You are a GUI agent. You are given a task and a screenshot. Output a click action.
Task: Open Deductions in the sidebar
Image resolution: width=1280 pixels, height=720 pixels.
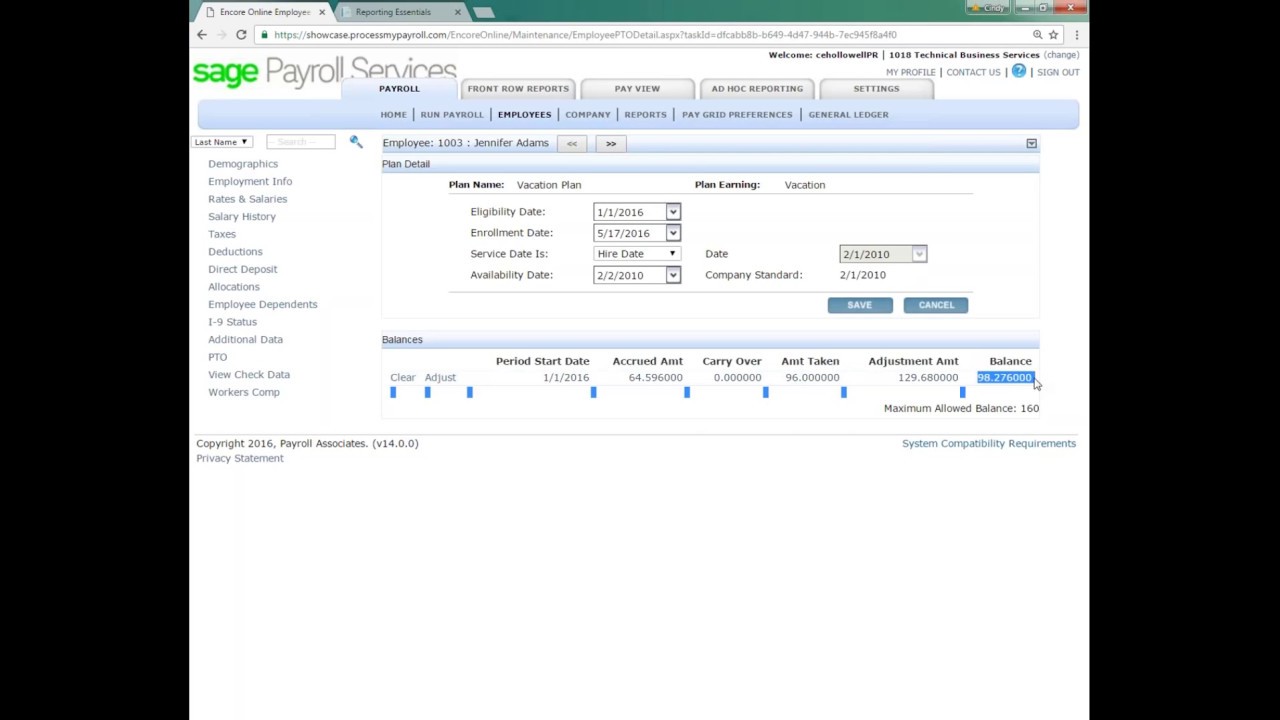(235, 252)
